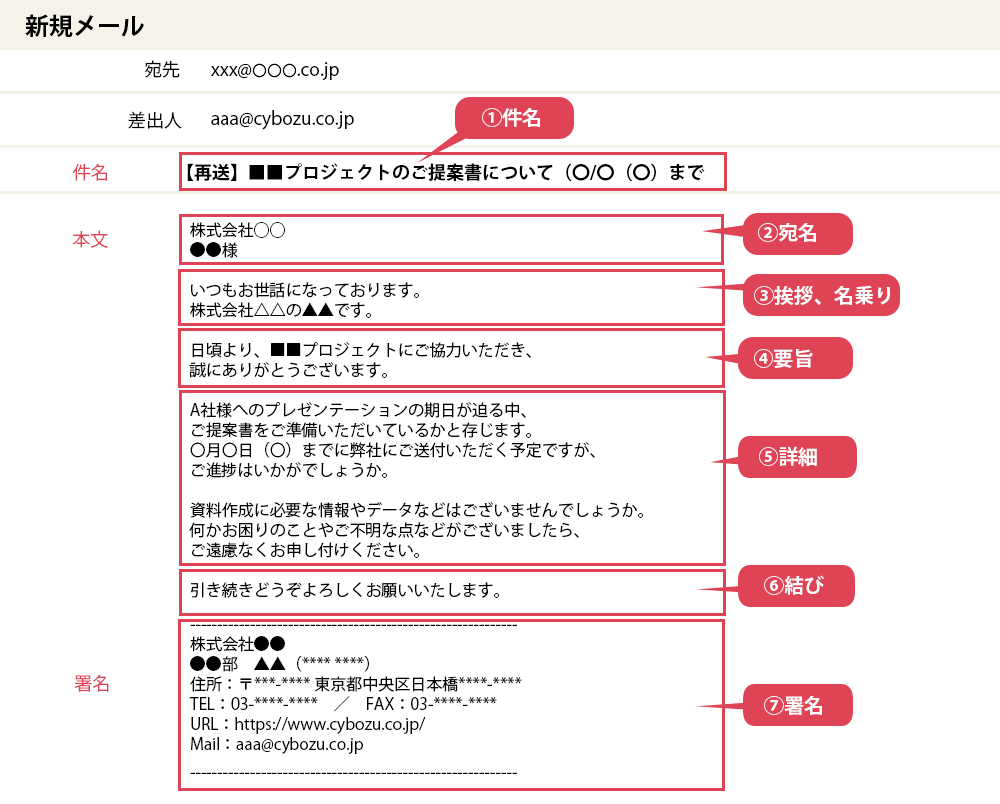Screen dimensions: 1000x804
Task: Click the ③挨拶、名乗り callout badge
Action: point(820,295)
